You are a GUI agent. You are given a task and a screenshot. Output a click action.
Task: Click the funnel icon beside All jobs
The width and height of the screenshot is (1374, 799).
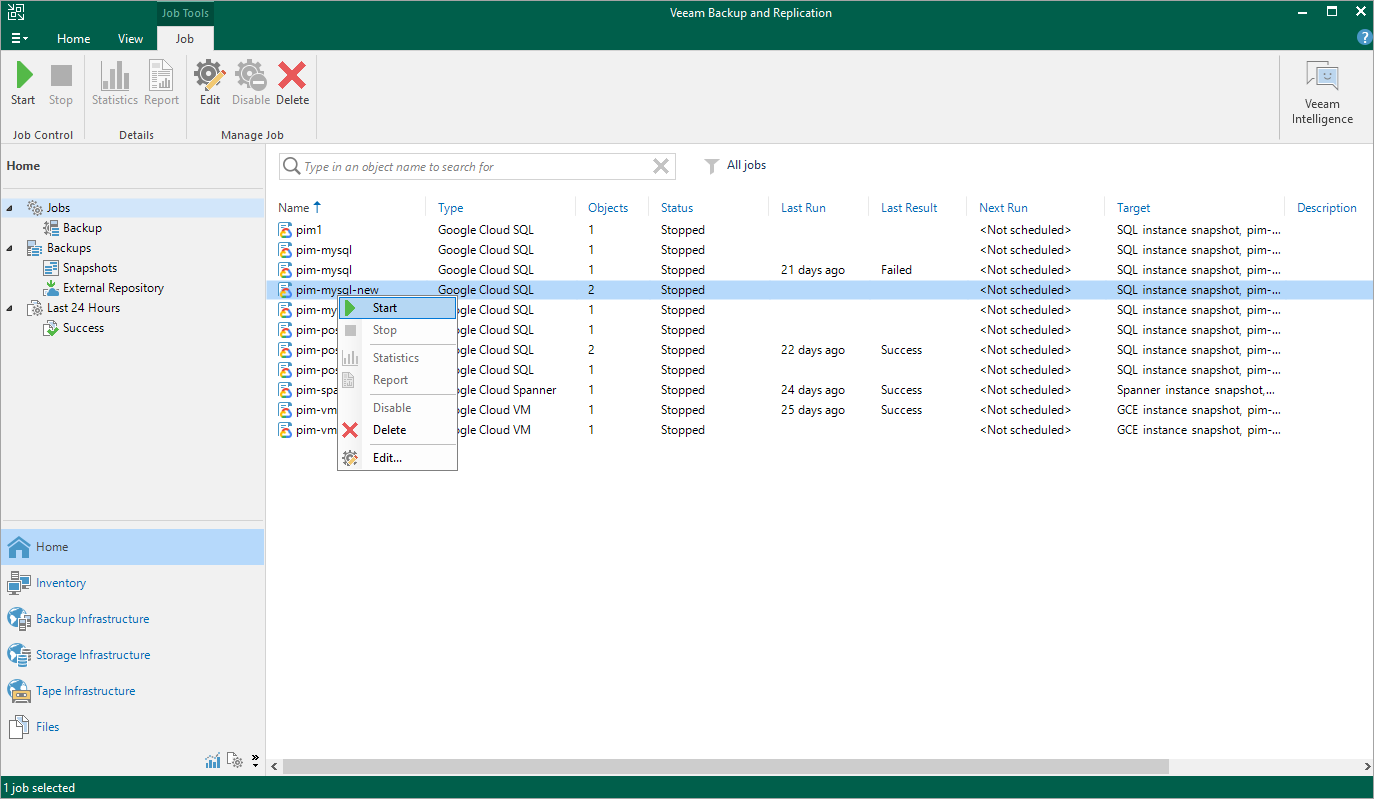[711, 166]
